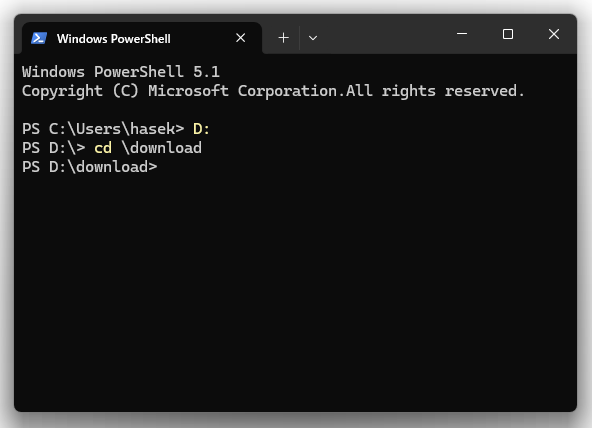Click the blank terminal area below the prompt
The width and height of the screenshot is (592, 428).
(295, 291)
